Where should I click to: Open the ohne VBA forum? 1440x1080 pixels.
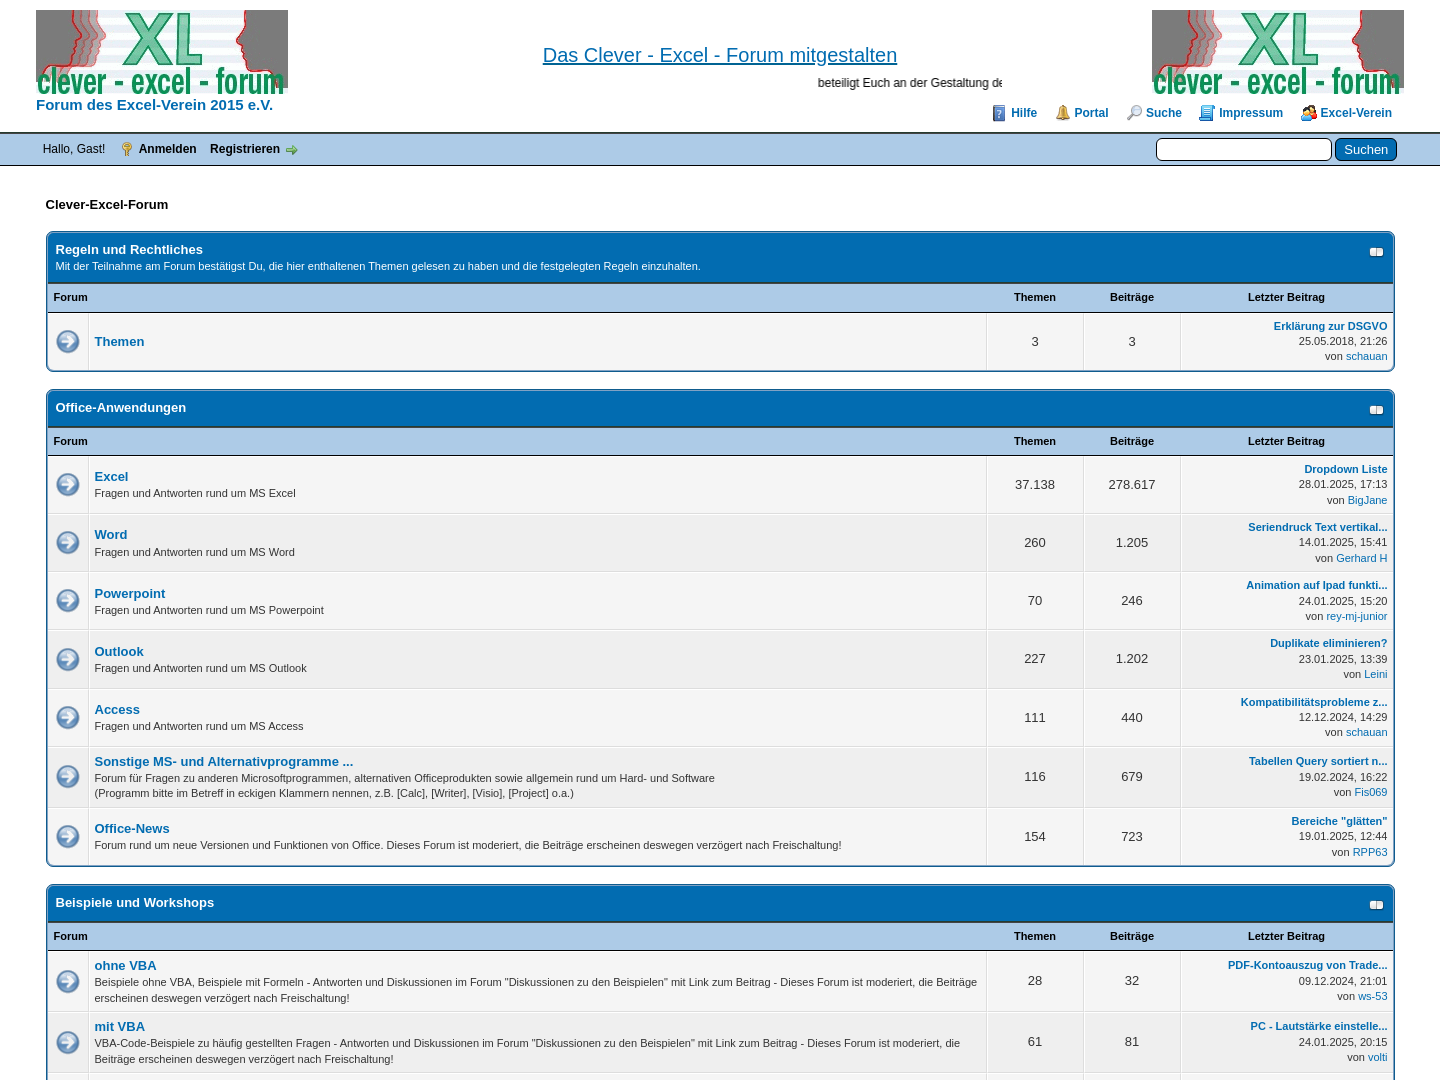(125, 965)
